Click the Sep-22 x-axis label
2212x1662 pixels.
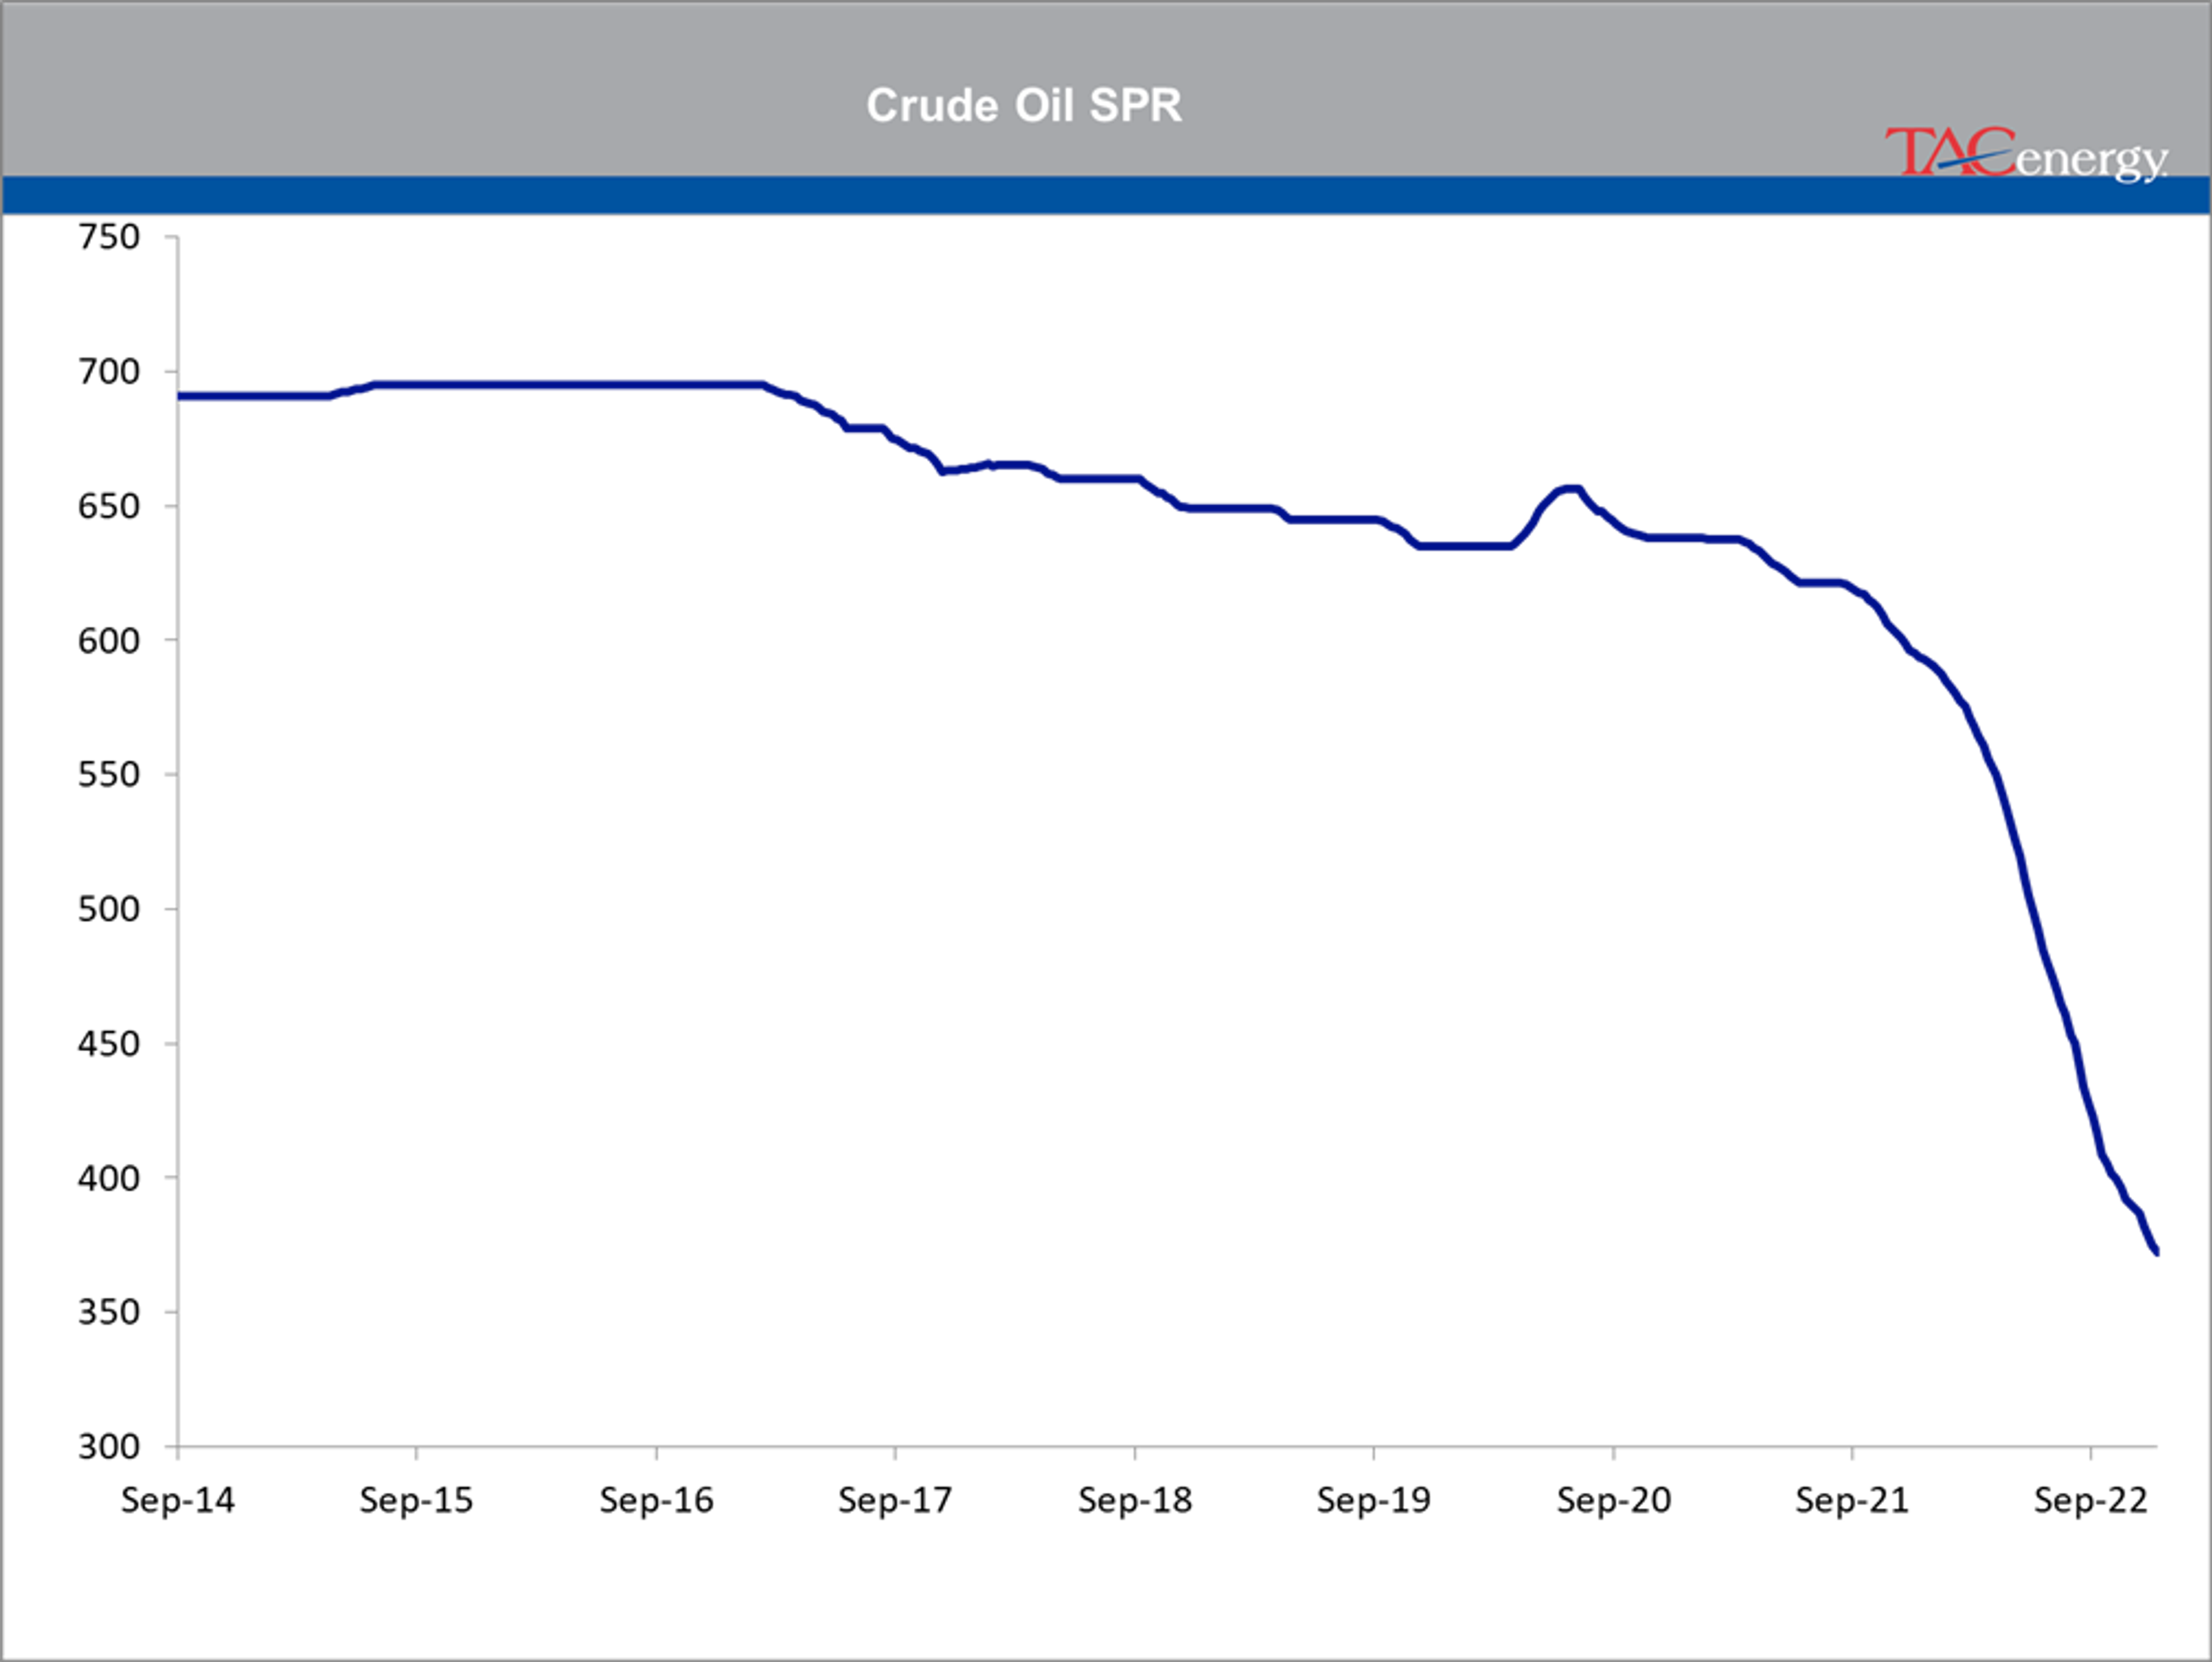2091,1501
